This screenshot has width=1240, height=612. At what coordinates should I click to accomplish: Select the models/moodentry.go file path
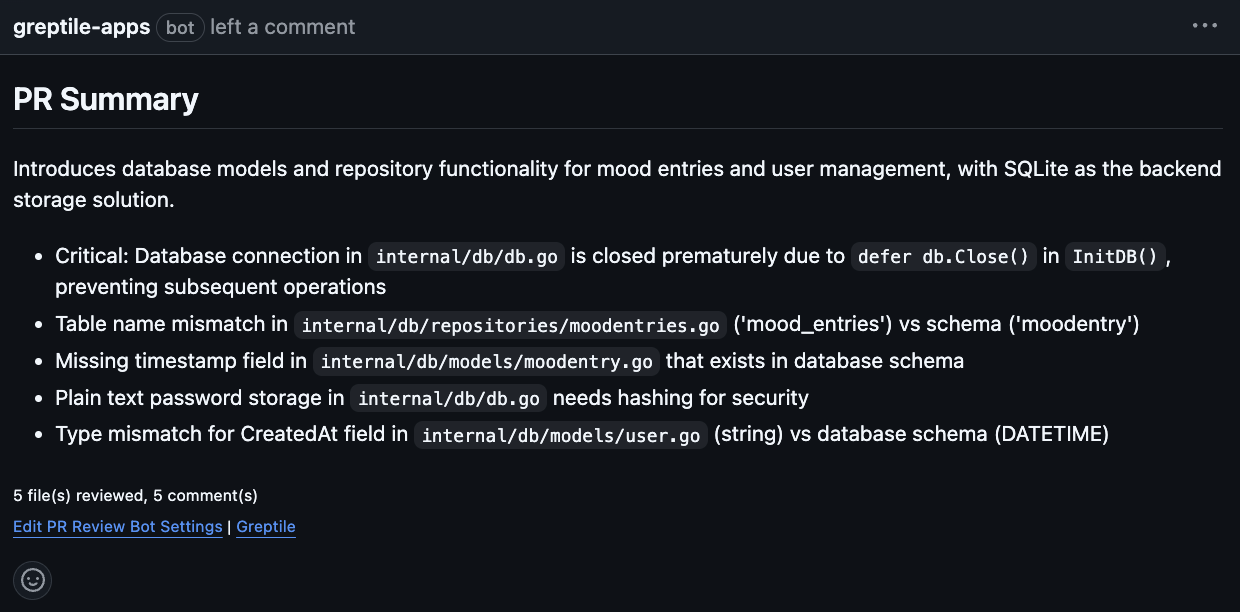(x=487, y=362)
